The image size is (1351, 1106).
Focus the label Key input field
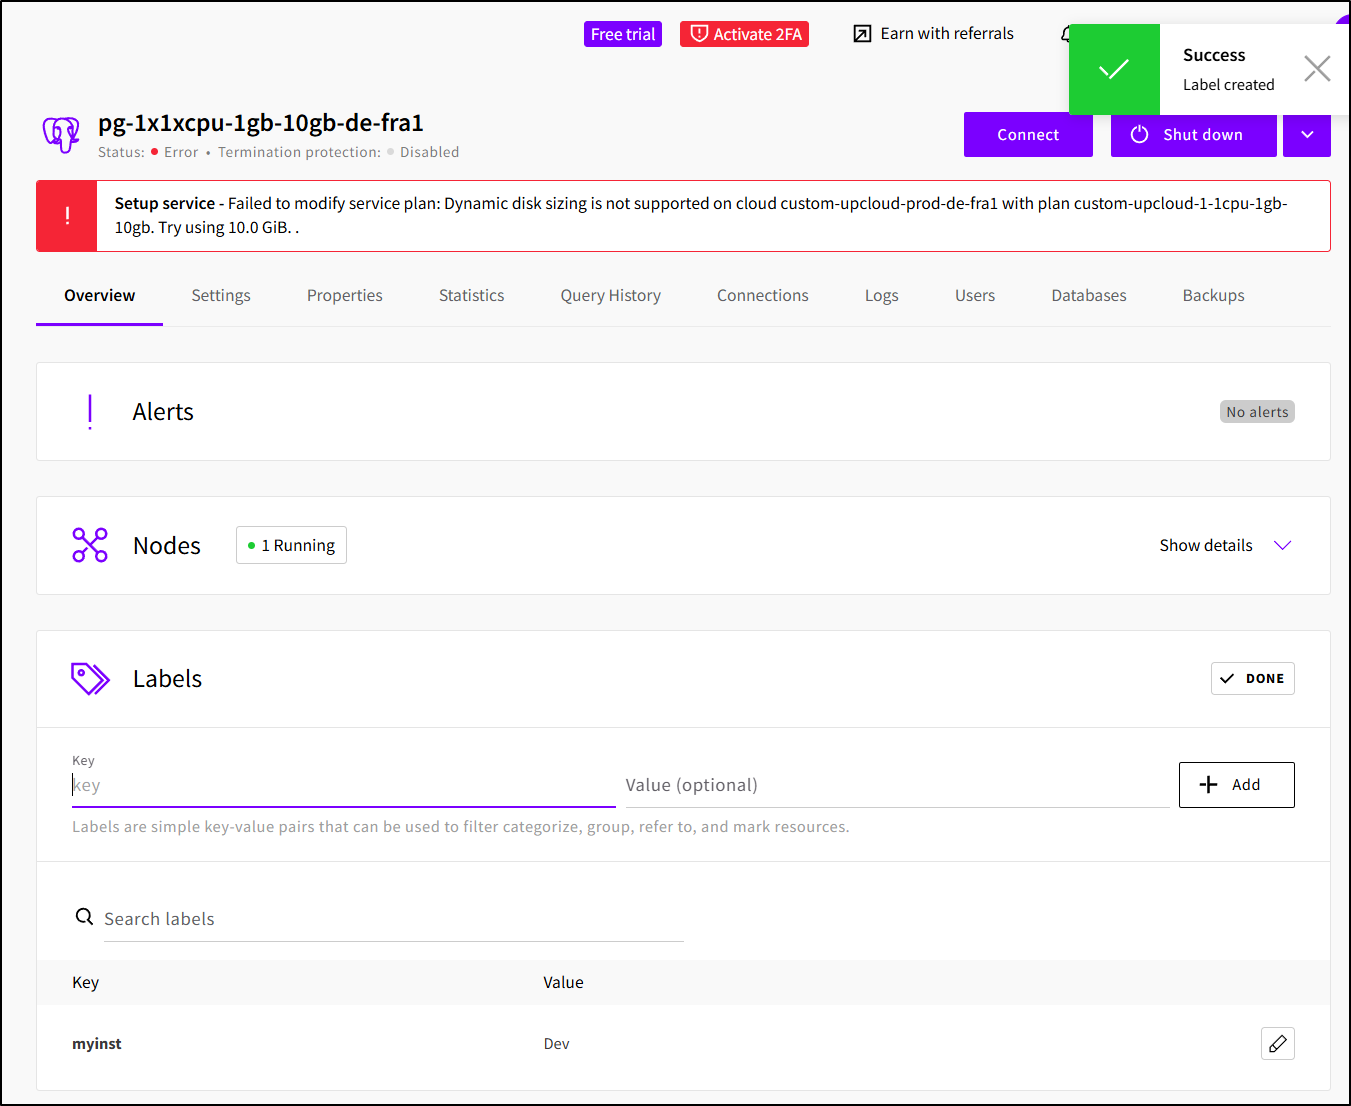pyautogui.click(x=343, y=786)
